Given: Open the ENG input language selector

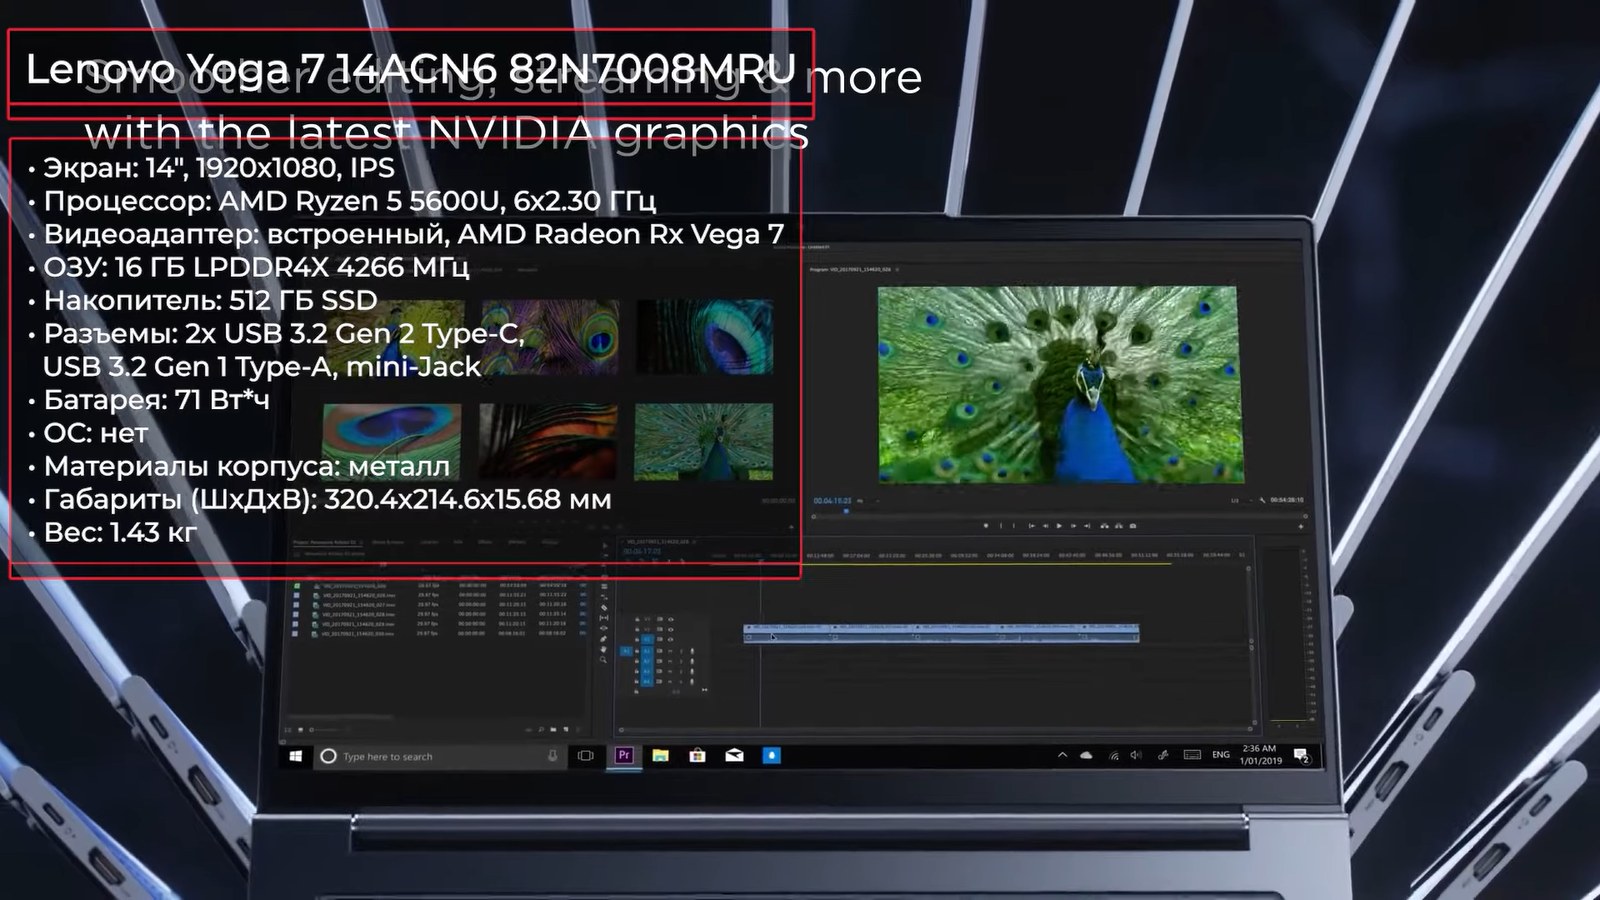Looking at the screenshot, I should [1221, 755].
